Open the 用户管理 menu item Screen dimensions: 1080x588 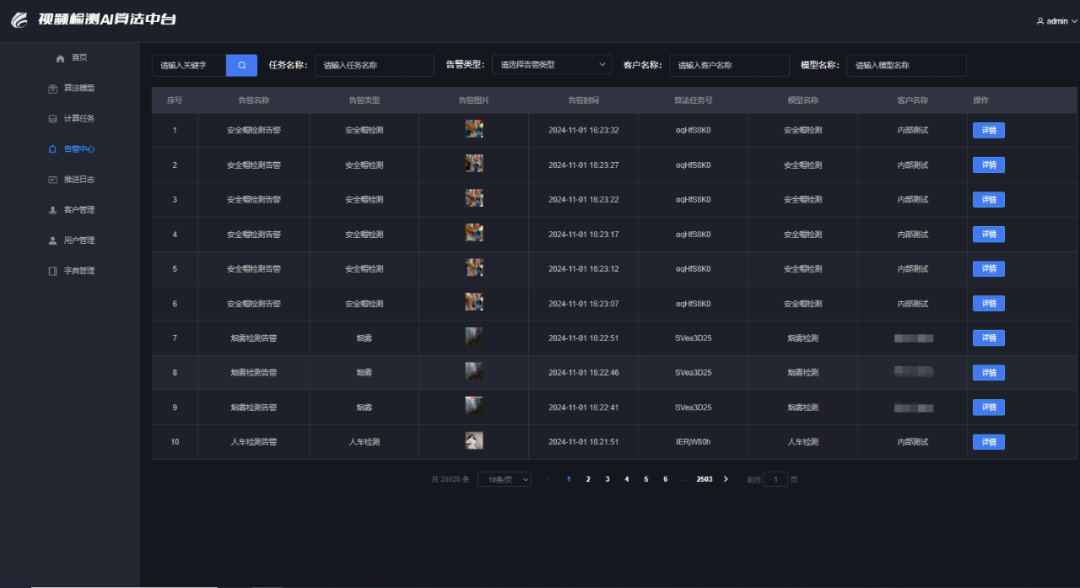pyautogui.click(x=72, y=240)
